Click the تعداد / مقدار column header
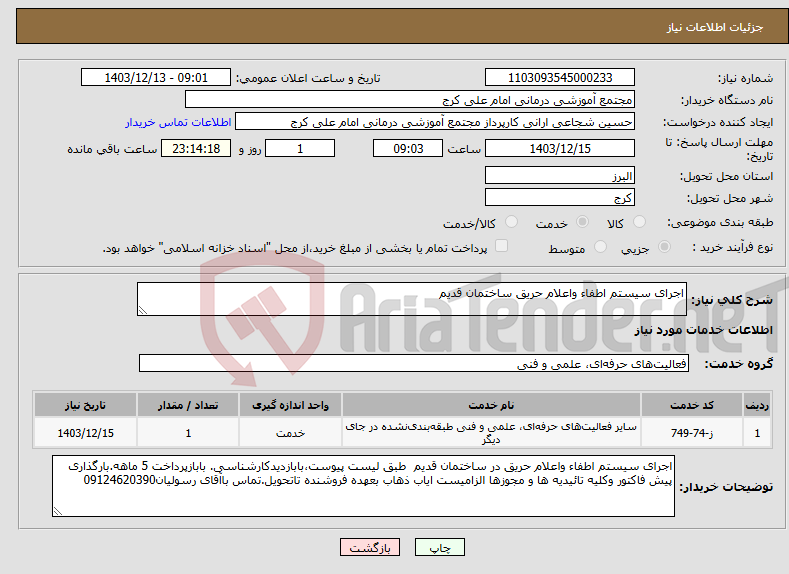Image resolution: width=789 pixels, height=574 pixels. click(188, 405)
